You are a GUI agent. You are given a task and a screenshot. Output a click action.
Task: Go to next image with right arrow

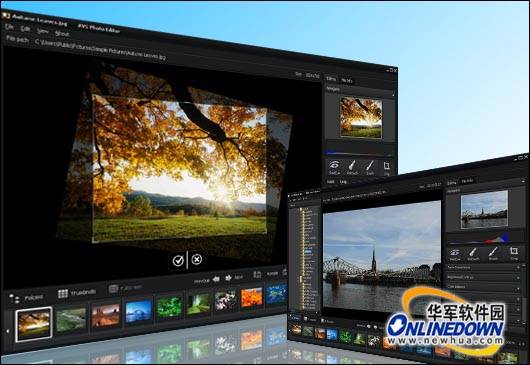(x=229, y=278)
